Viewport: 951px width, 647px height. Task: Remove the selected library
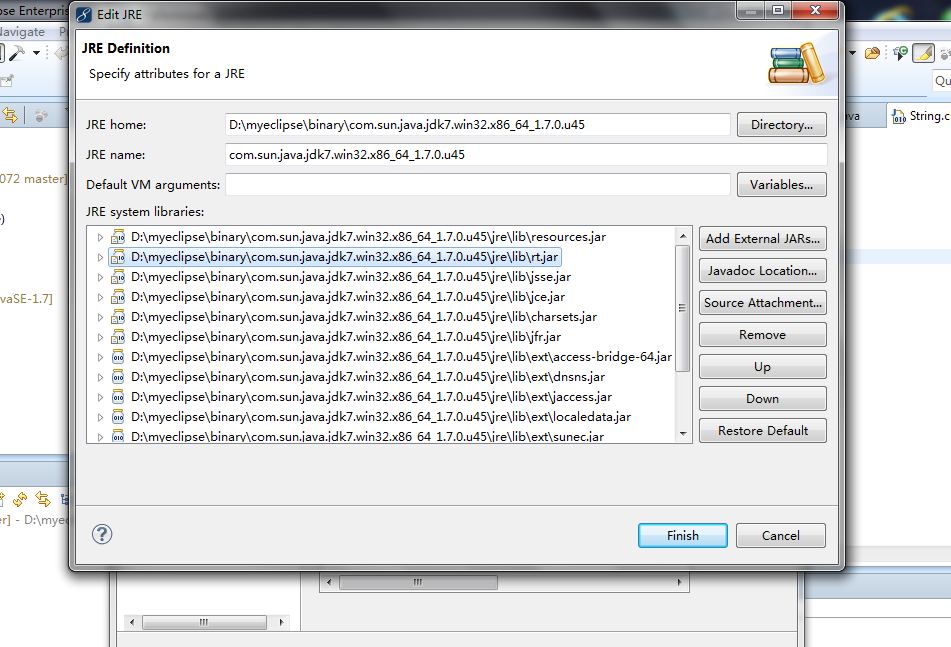762,335
